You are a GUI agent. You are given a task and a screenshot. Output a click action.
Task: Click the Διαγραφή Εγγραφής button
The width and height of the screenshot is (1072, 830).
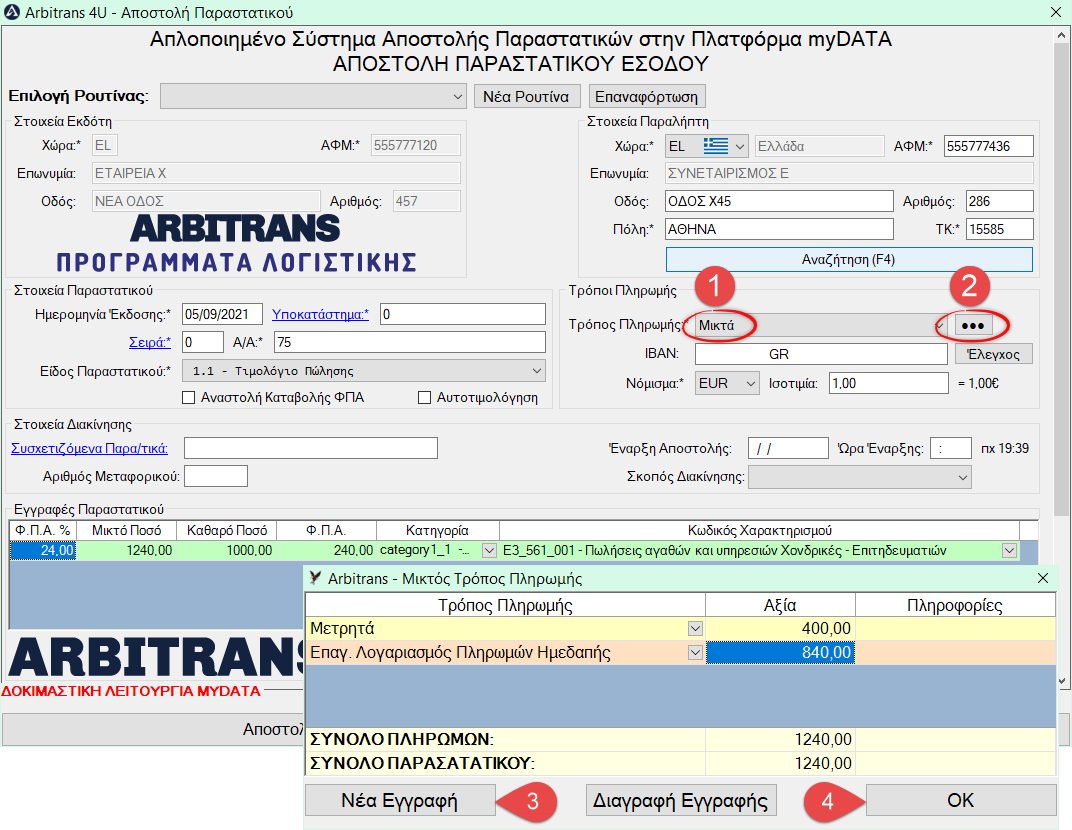pyautogui.click(x=681, y=800)
